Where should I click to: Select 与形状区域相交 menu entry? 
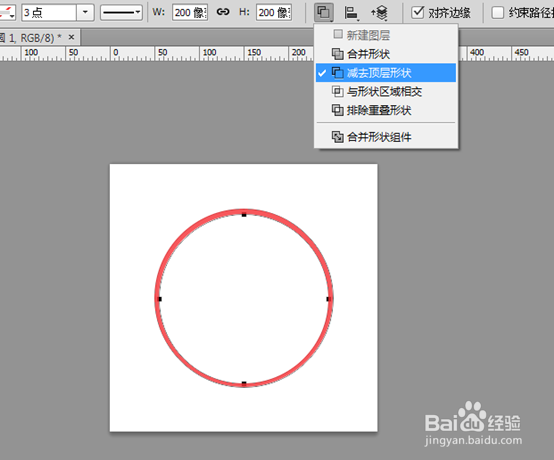pos(386,92)
